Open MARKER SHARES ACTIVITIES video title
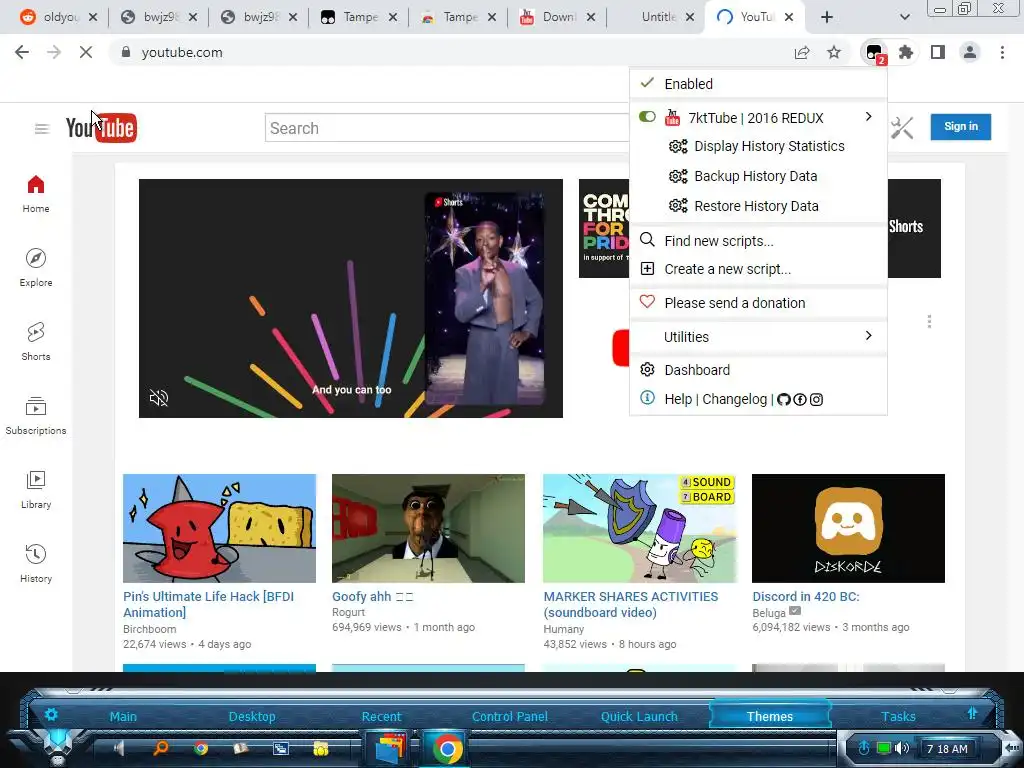Screen dimensions: 1024x768 631,604
